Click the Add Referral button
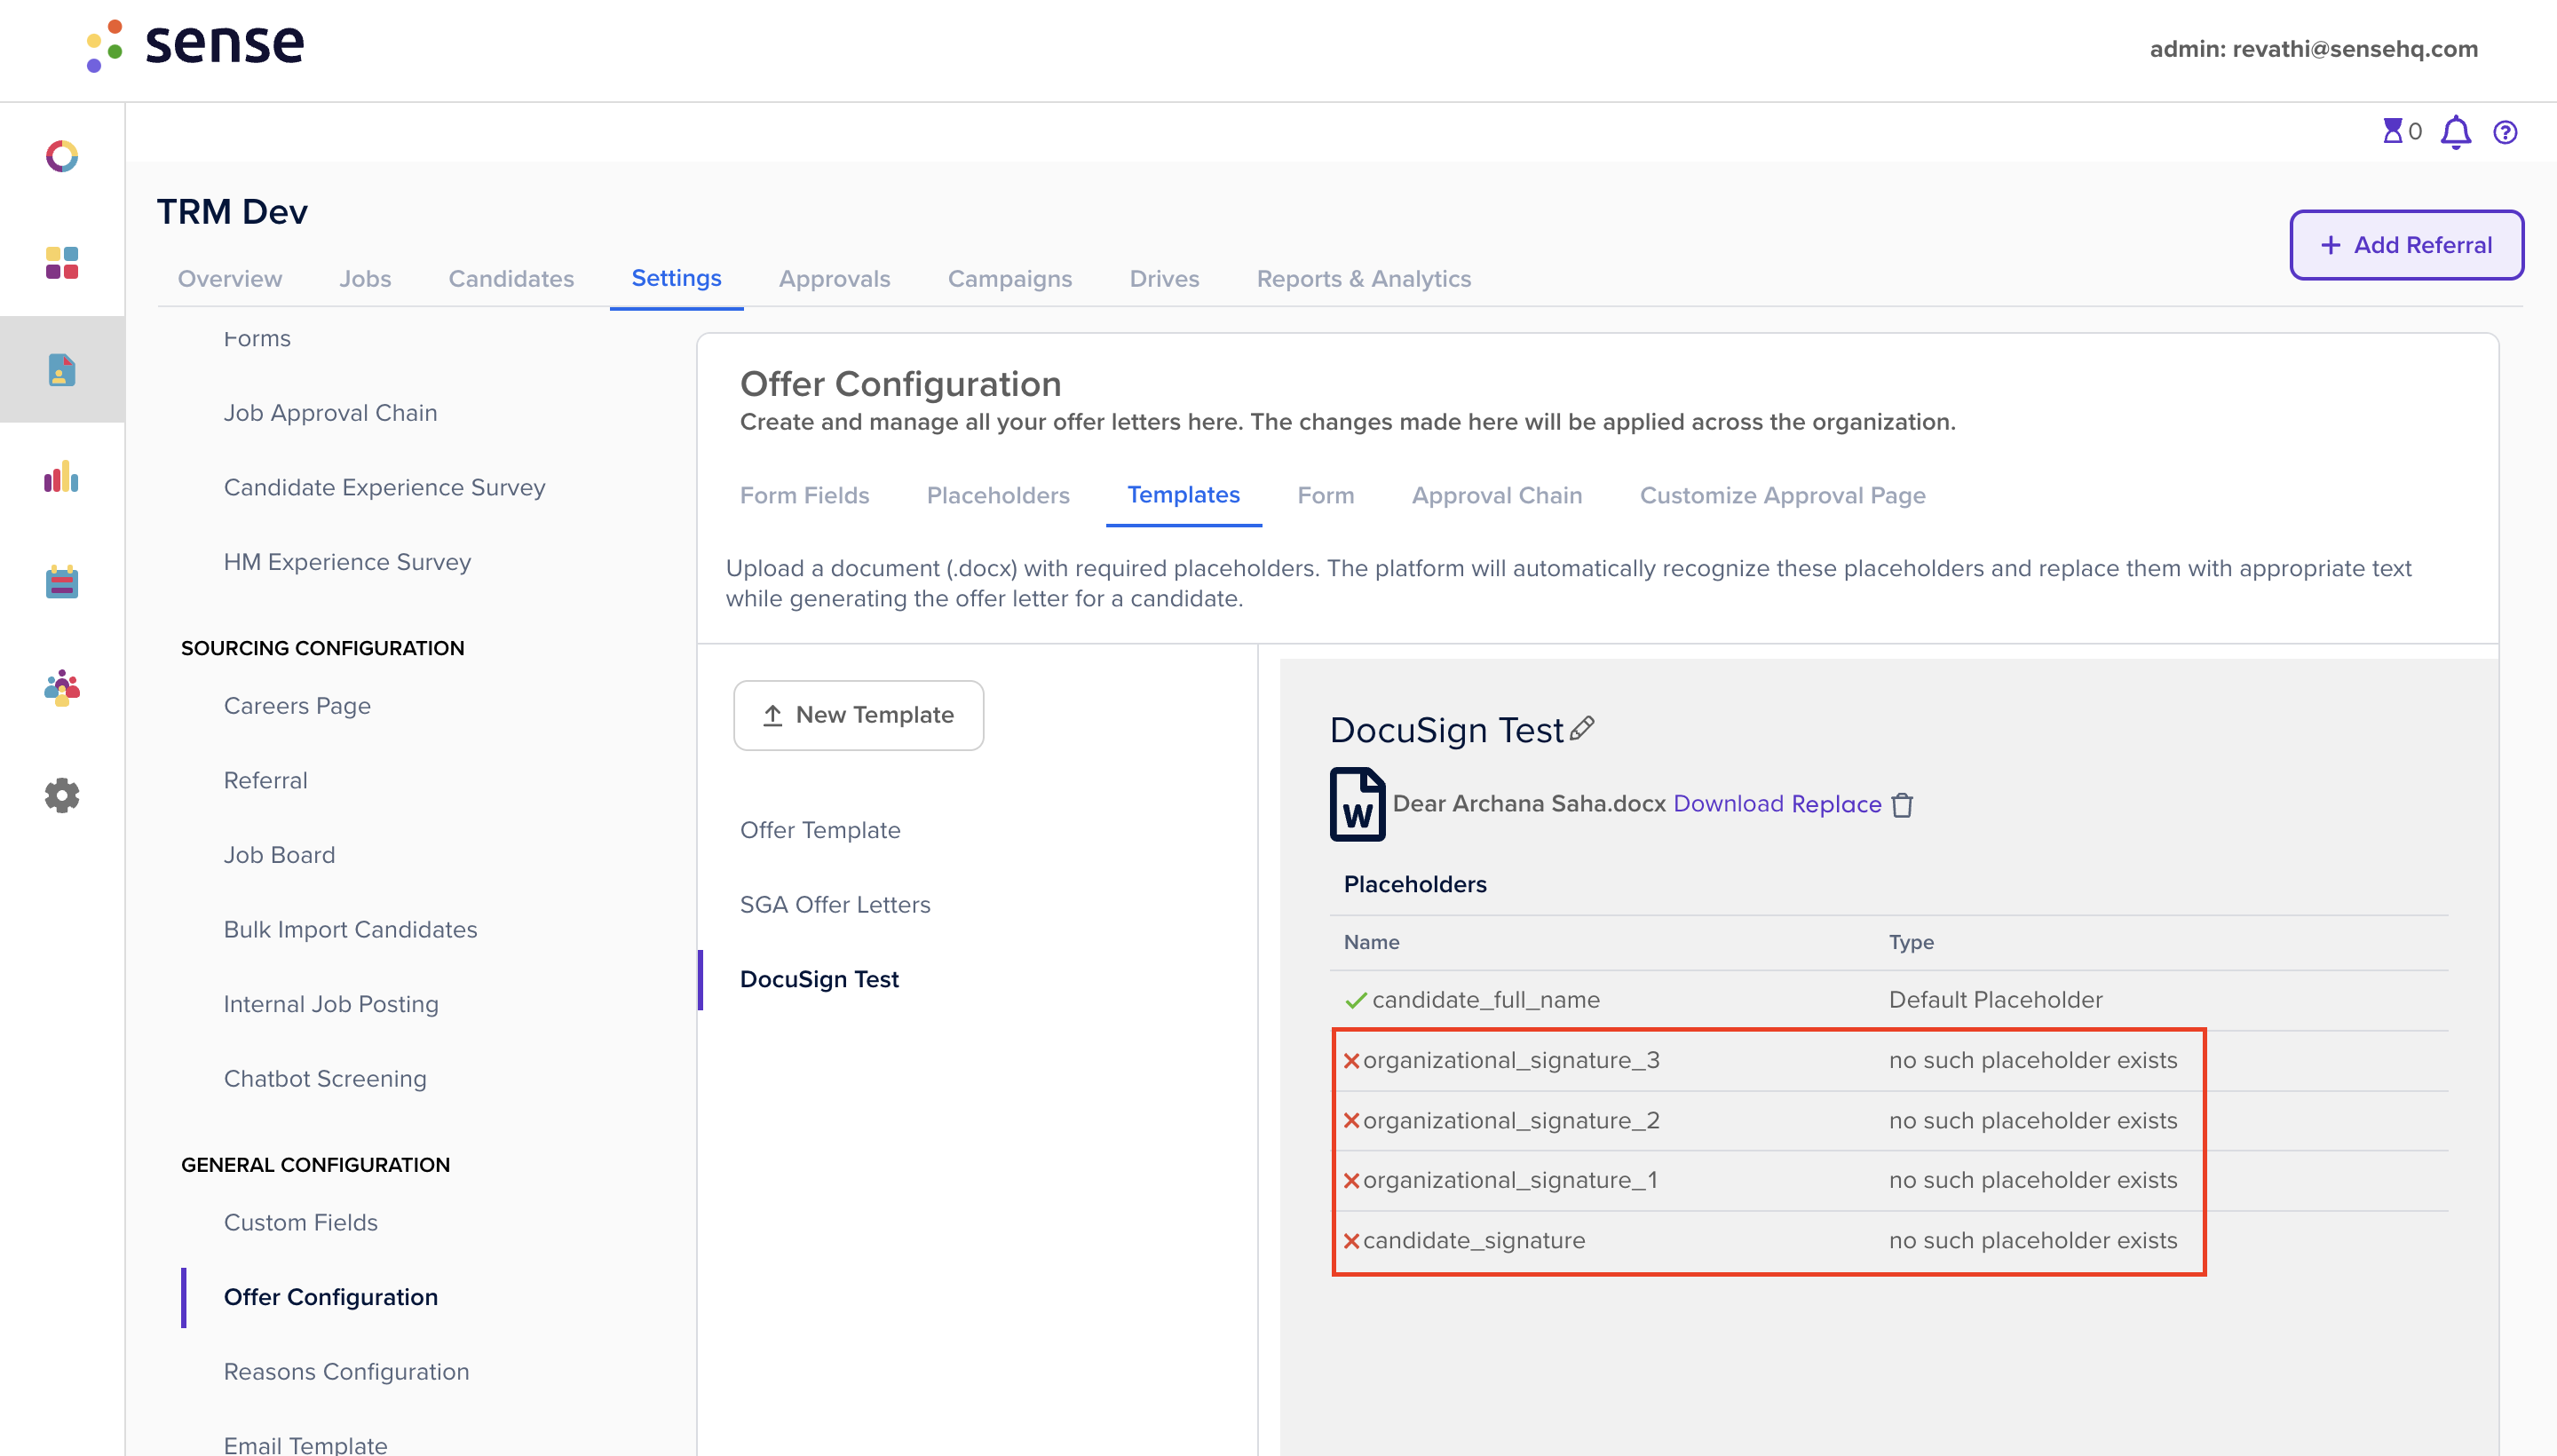This screenshot has height=1456, width=2557. click(x=2406, y=245)
